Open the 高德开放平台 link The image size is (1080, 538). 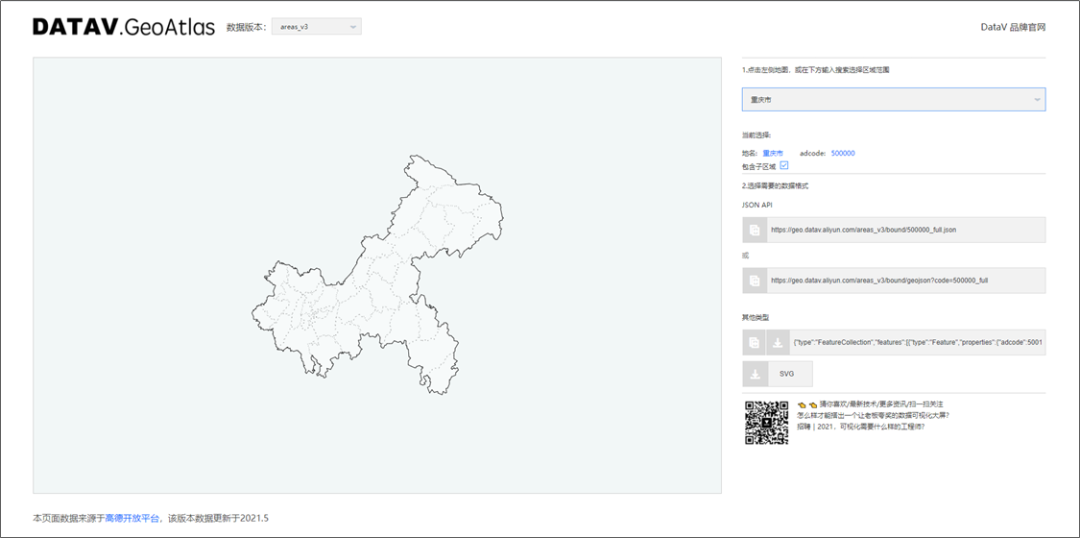point(132,517)
